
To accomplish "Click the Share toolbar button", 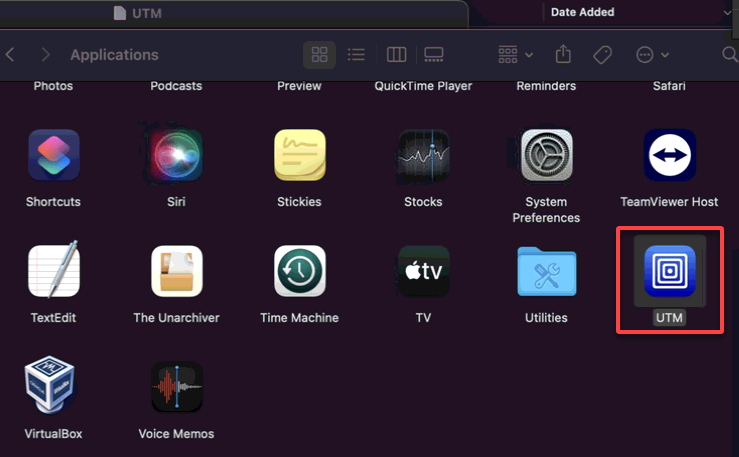I will click(x=564, y=54).
